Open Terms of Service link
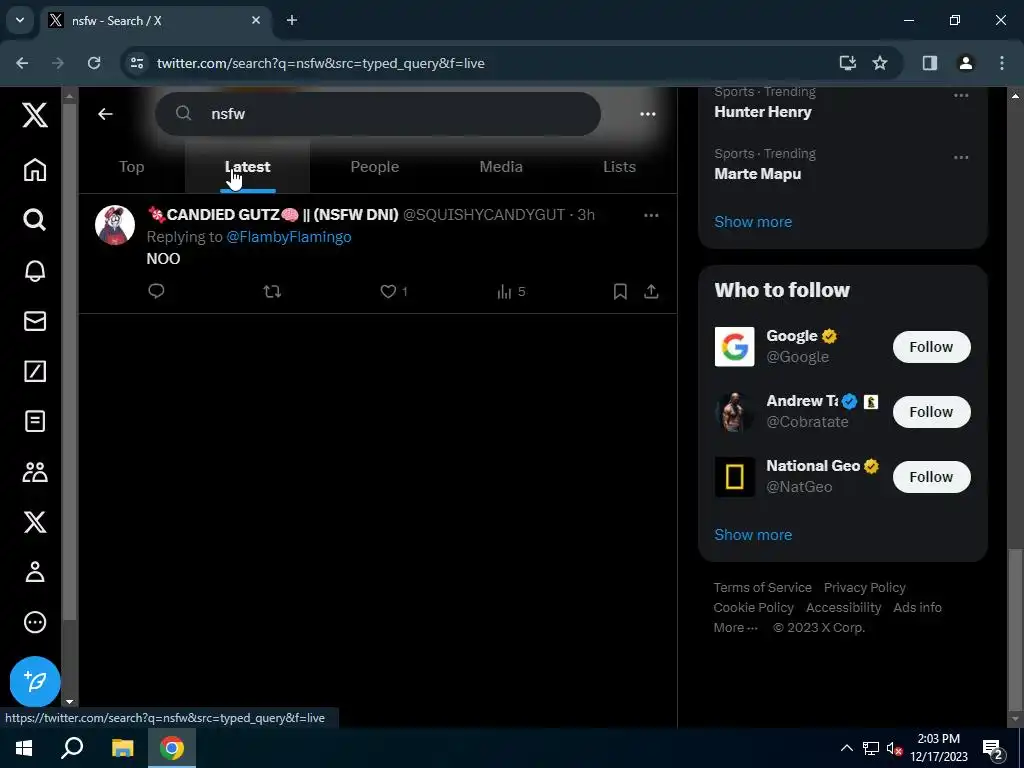The image size is (1024, 768). pos(762,587)
